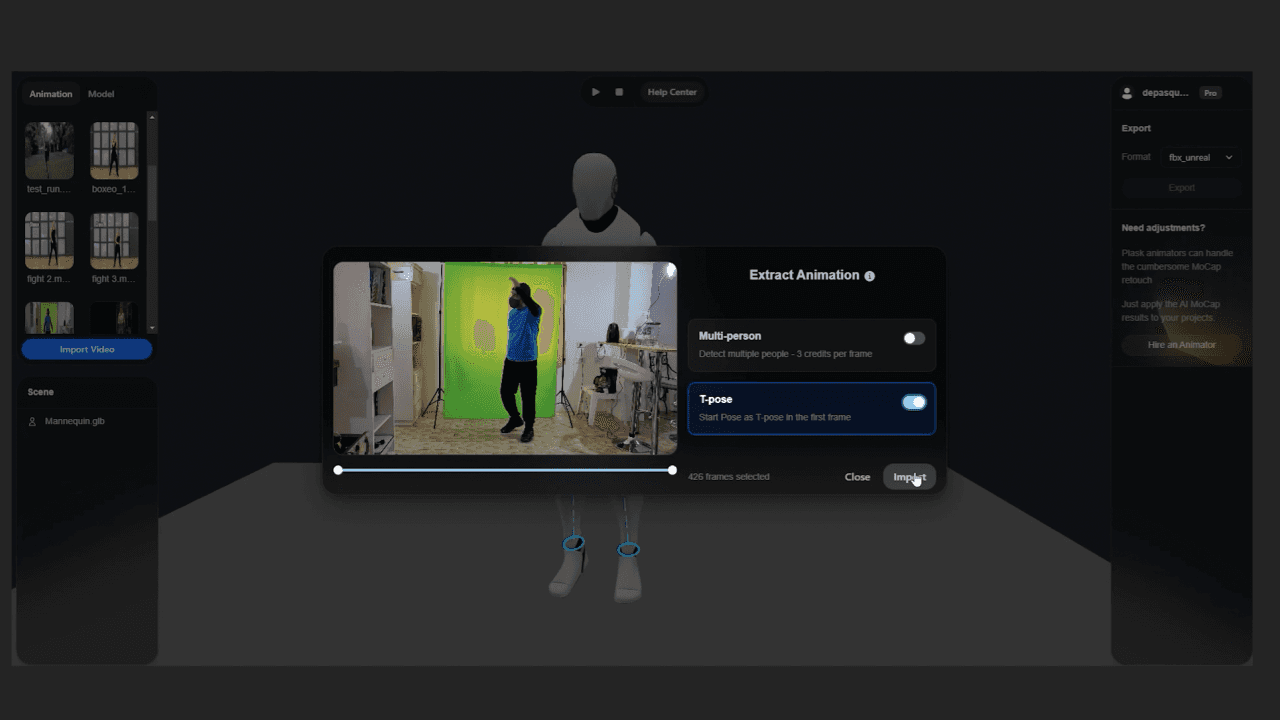
Task: Switch to the Animation tab
Action: (x=51, y=94)
